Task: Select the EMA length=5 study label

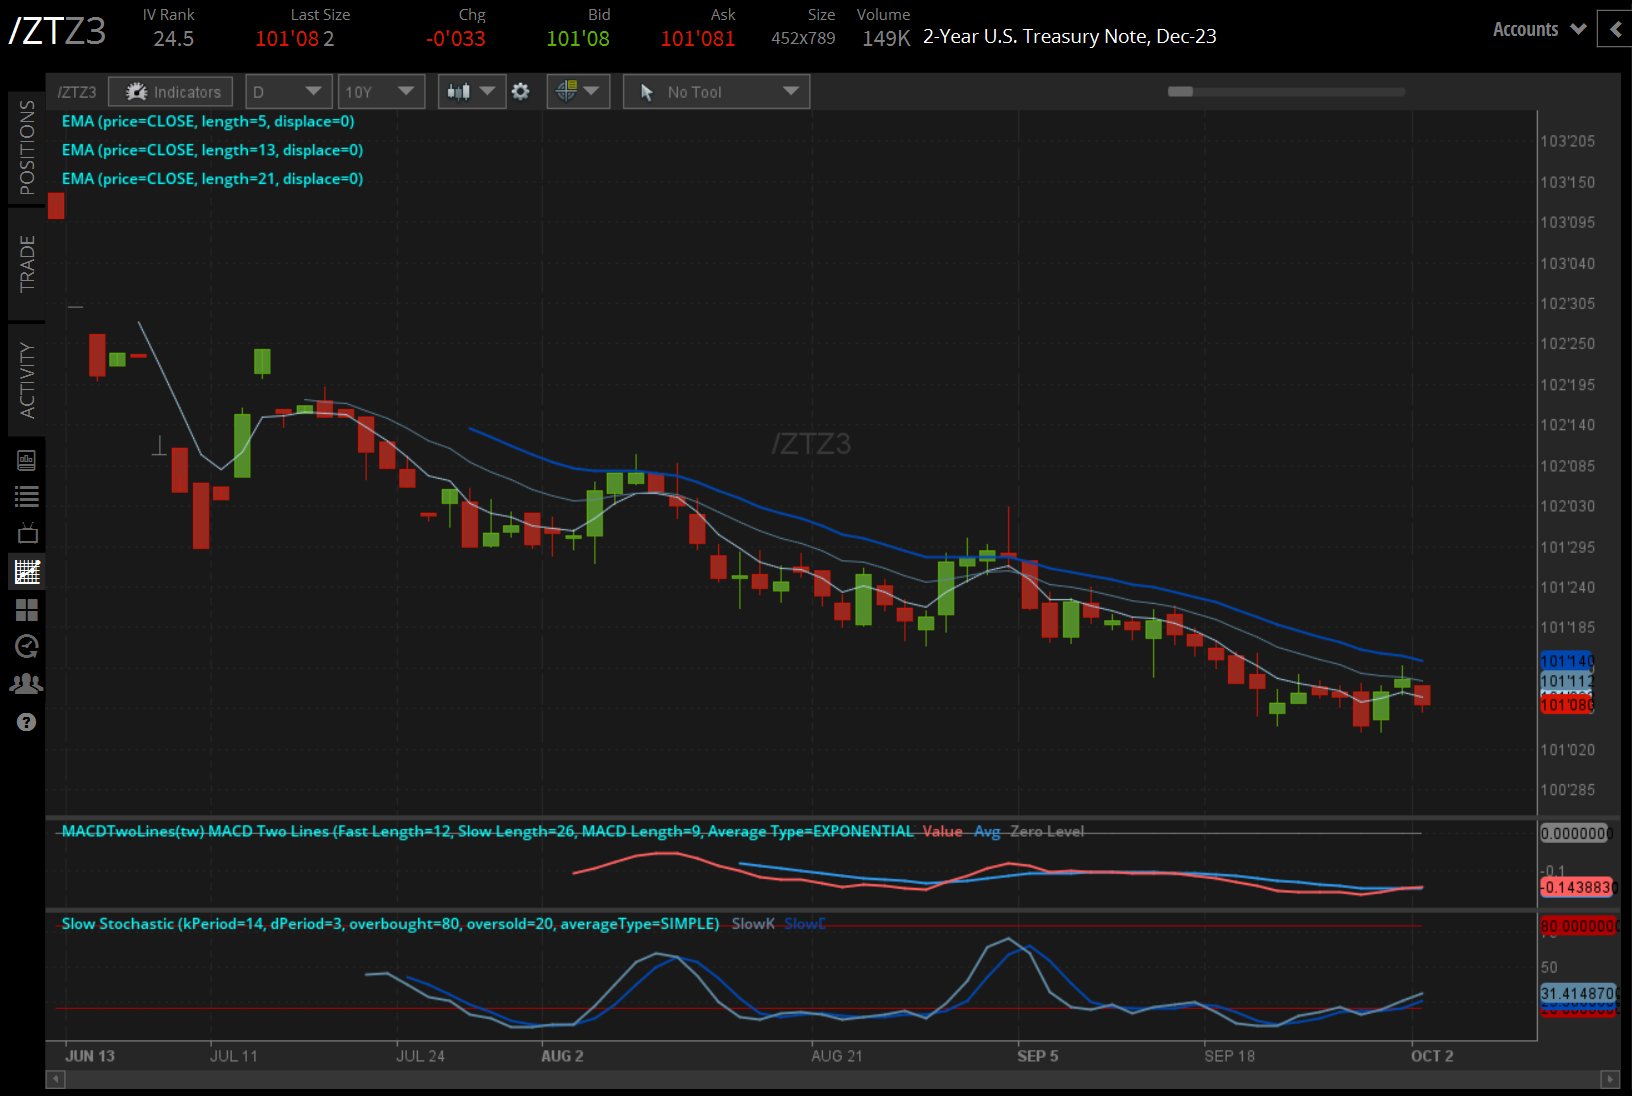Action: pos(208,122)
